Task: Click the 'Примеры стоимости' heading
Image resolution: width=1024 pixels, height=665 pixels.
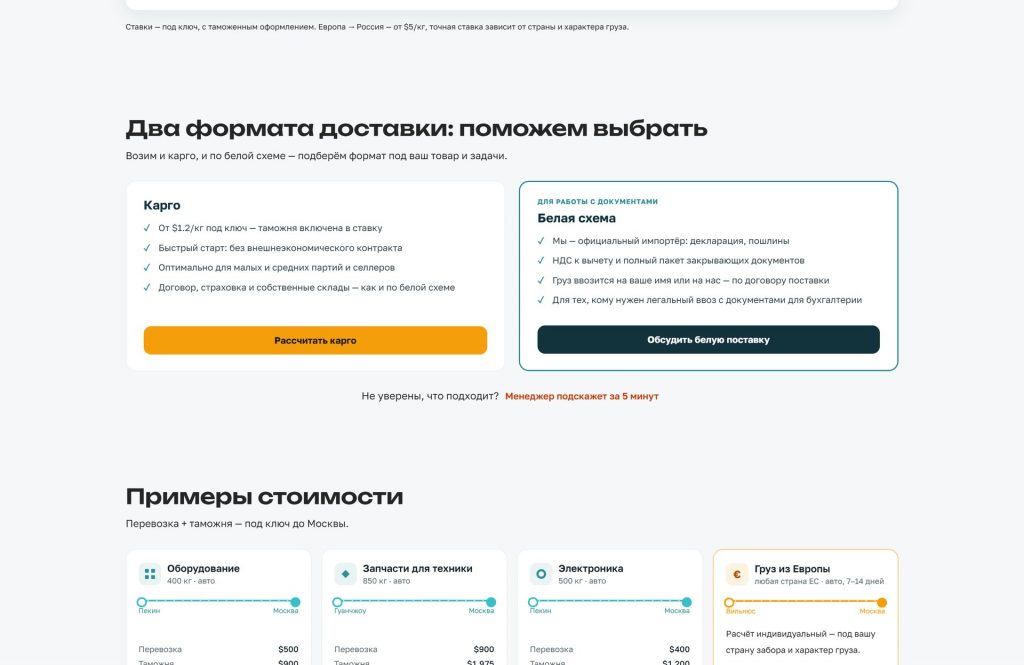Action: pos(264,496)
